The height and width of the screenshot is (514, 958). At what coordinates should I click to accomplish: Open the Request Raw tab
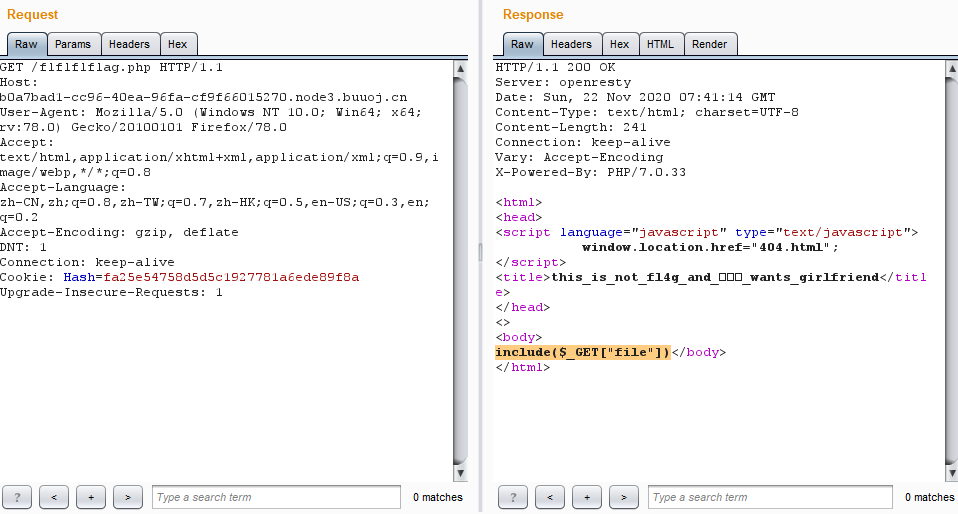click(26, 45)
